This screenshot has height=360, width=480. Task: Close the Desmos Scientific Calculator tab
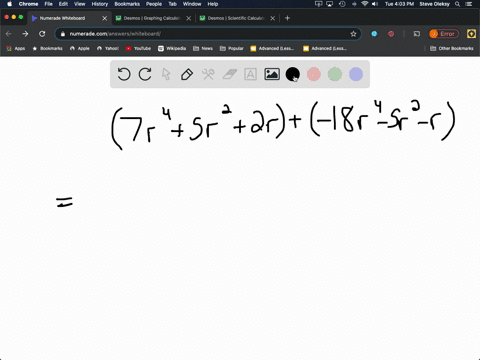pos(273,18)
